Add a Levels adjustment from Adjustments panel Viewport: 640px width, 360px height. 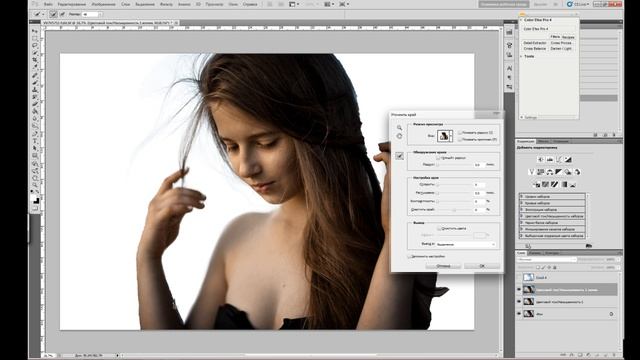click(x=550, y=160)
